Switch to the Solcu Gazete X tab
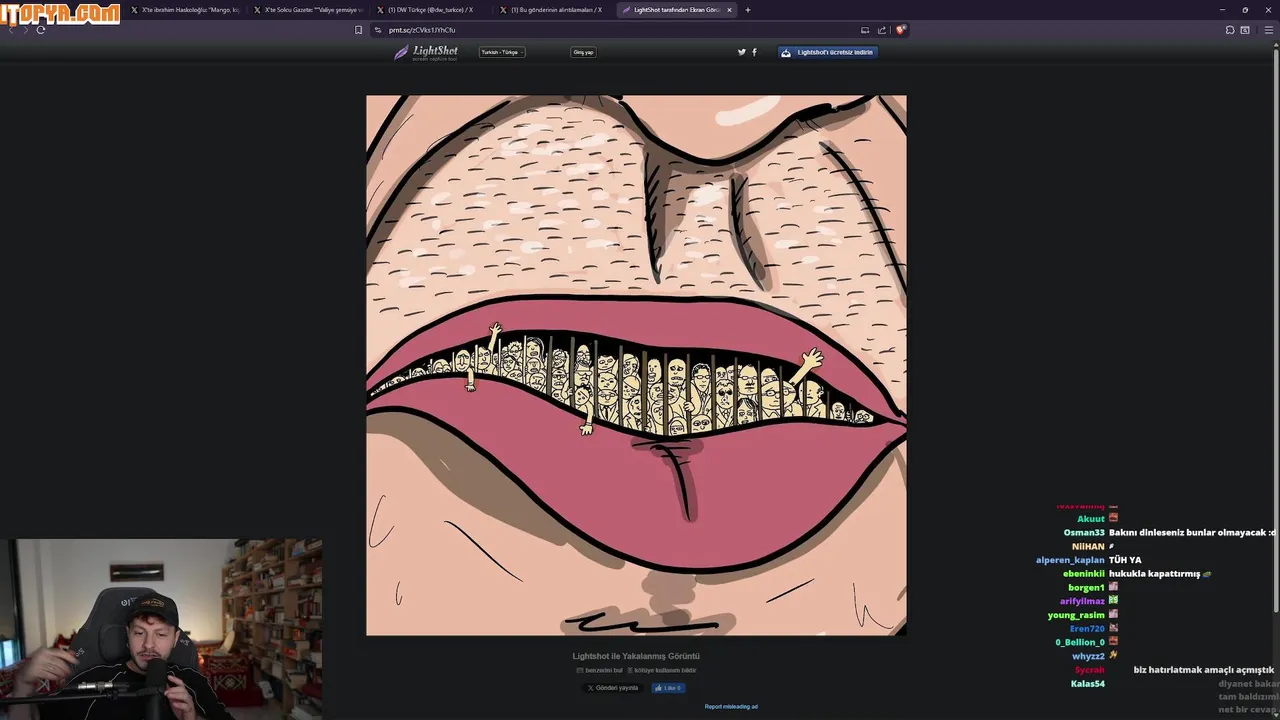The height and width of the screenshot is (720, 1280). [308, 10]
